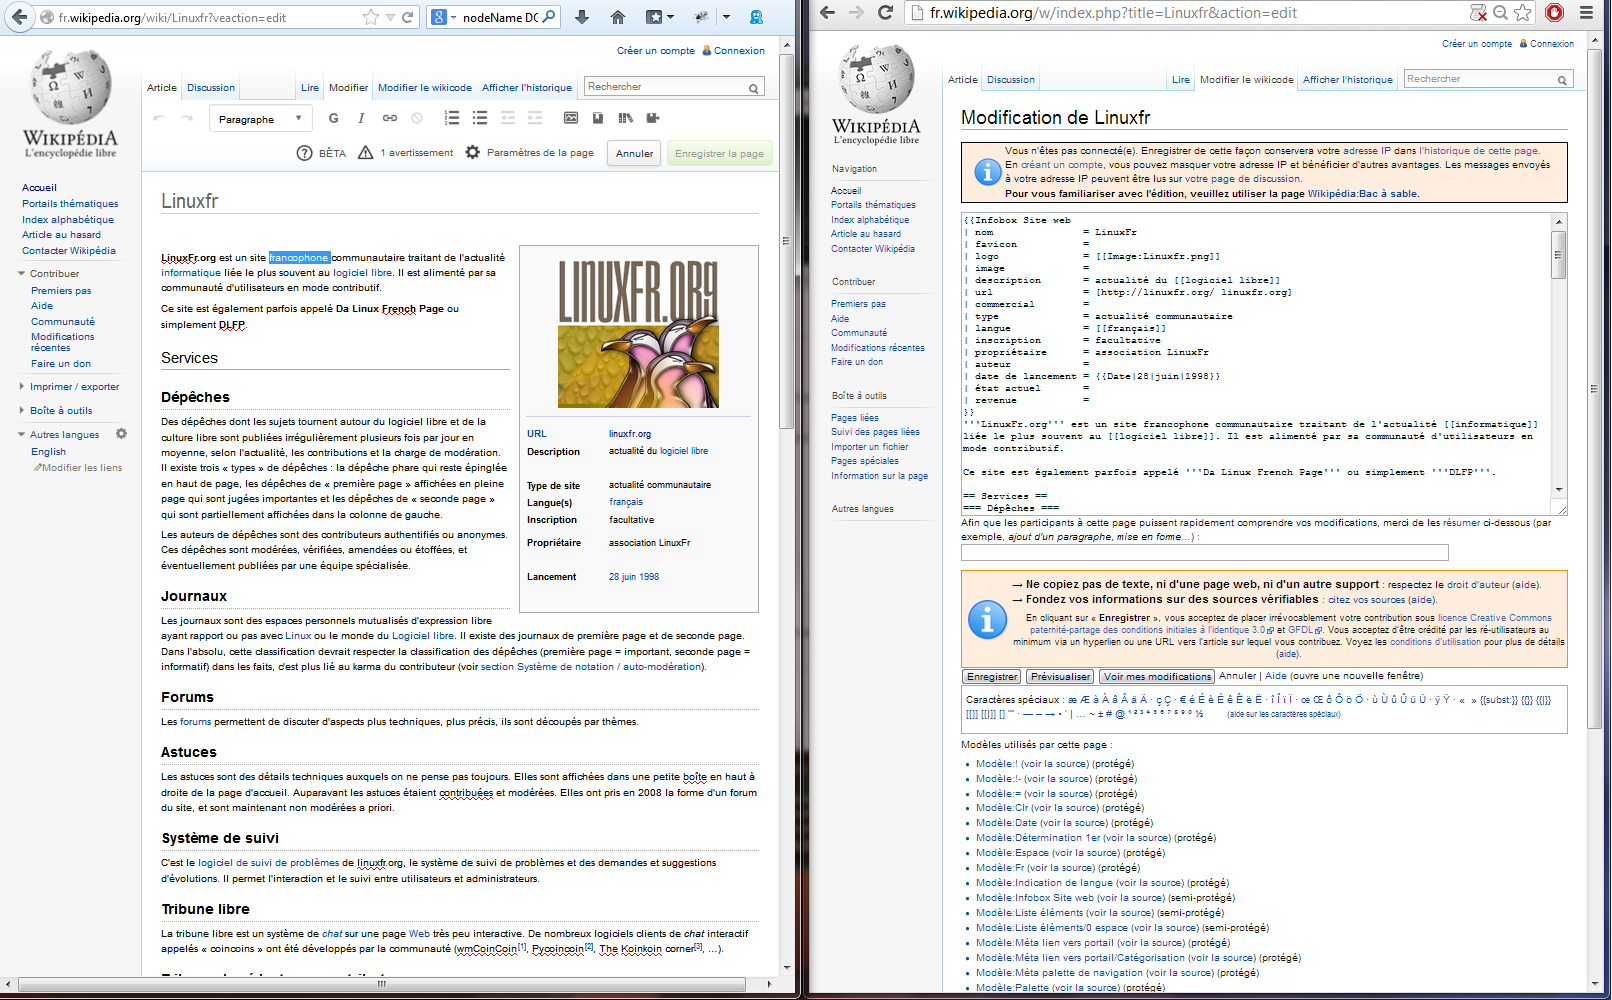Click the increase indent icon in VisualEditor
This screenshot has width=1612, height=1000.
(x=535, y=118)
